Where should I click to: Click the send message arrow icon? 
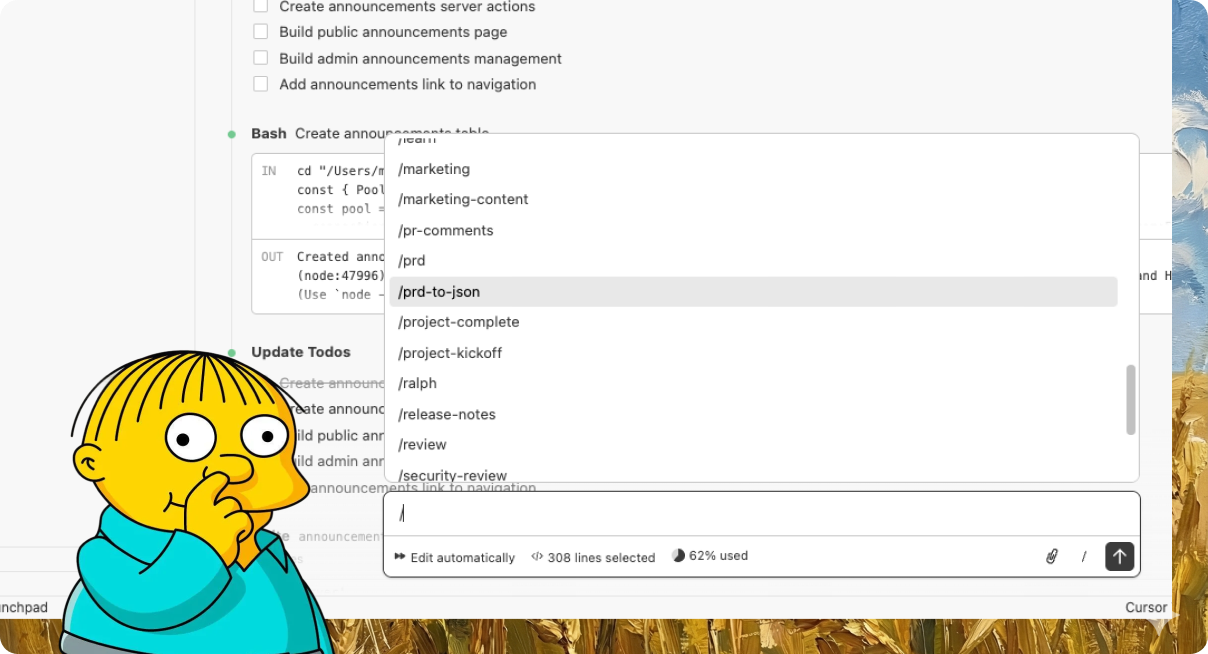click(1119, 556)
